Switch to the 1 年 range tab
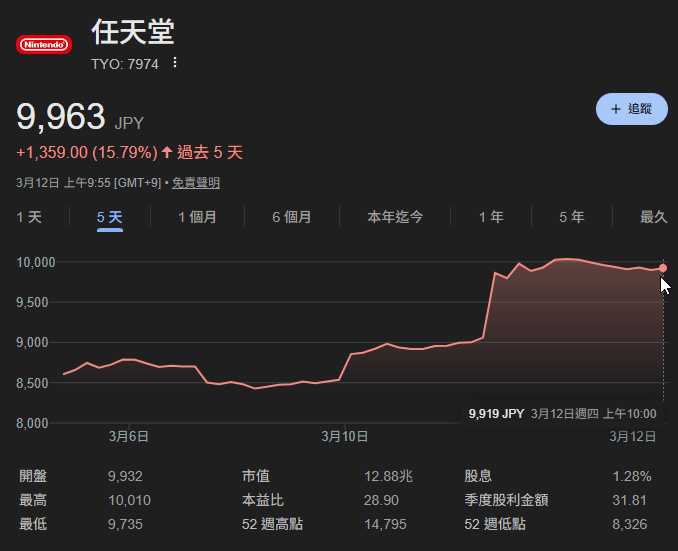This screenshot has height=551, width=678. 491,217
